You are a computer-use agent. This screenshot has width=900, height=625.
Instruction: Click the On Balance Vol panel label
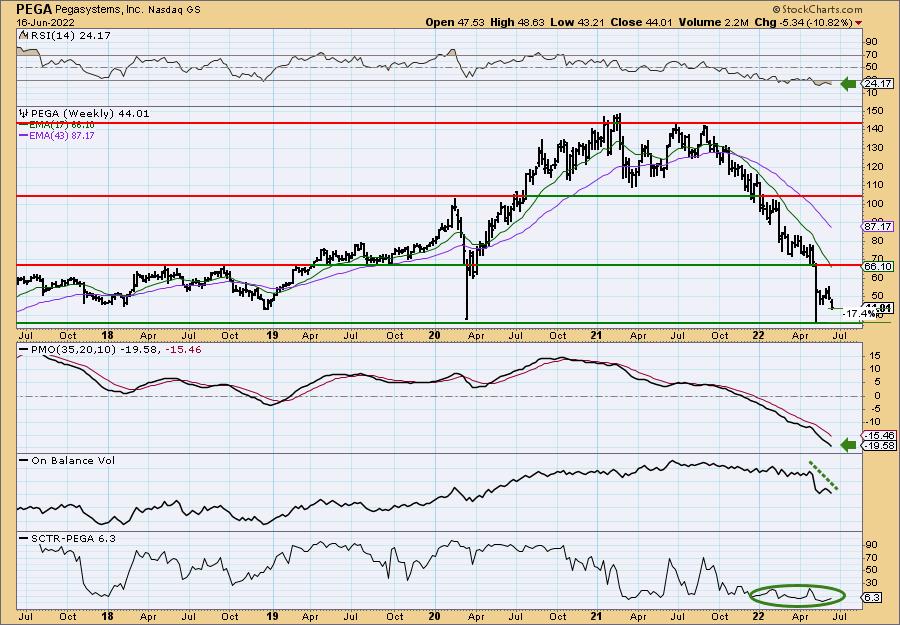(73, 460)
